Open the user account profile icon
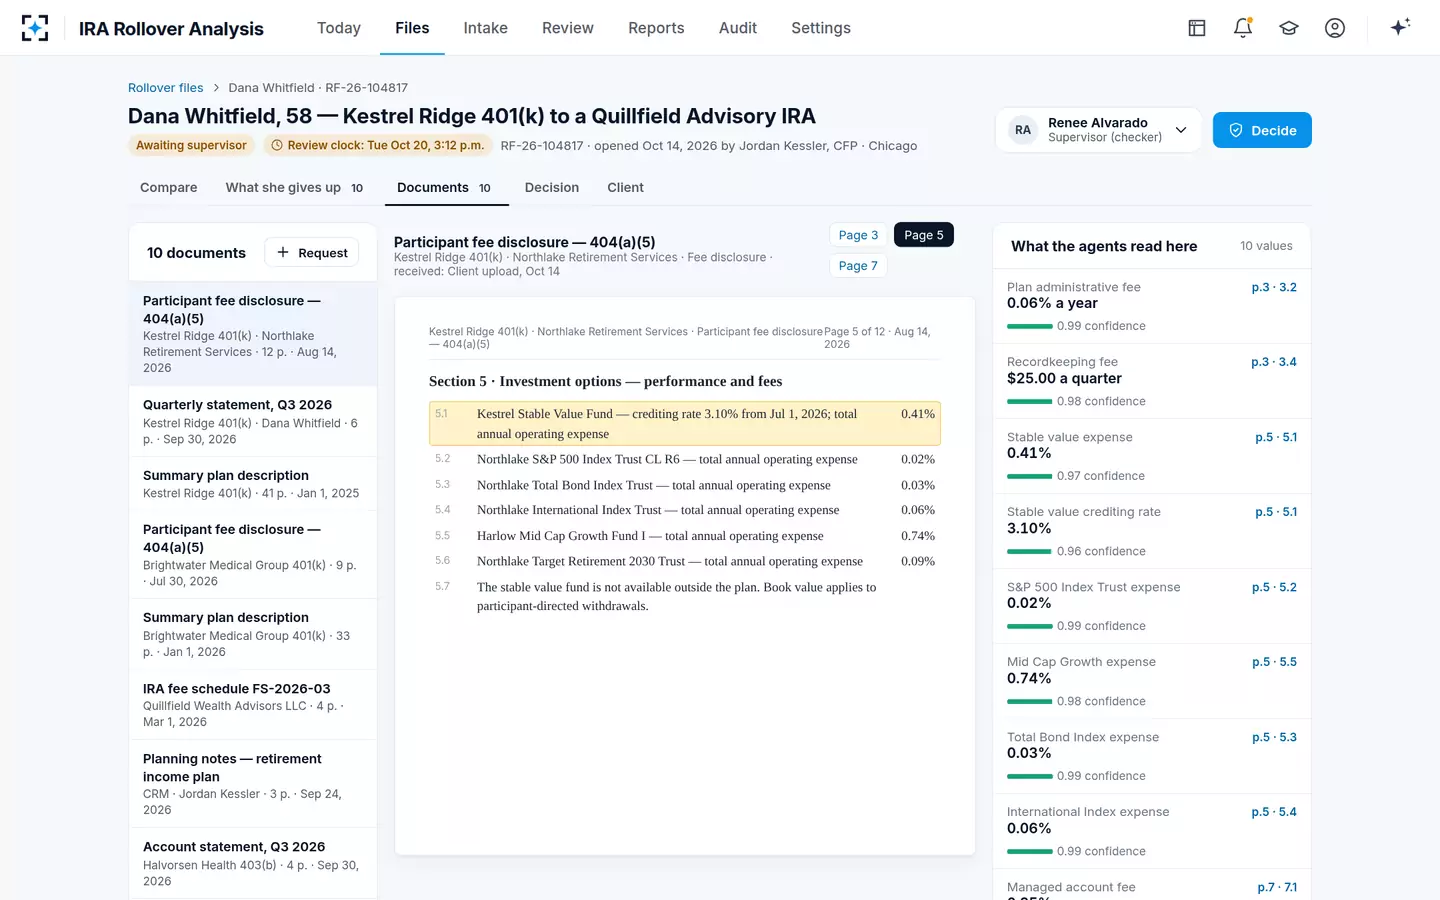The image size is (1440, 900). 1335,28
